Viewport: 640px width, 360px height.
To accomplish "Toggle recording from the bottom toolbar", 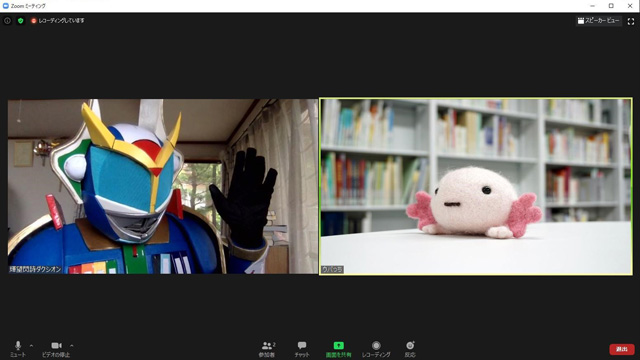I will click(376, 349).
